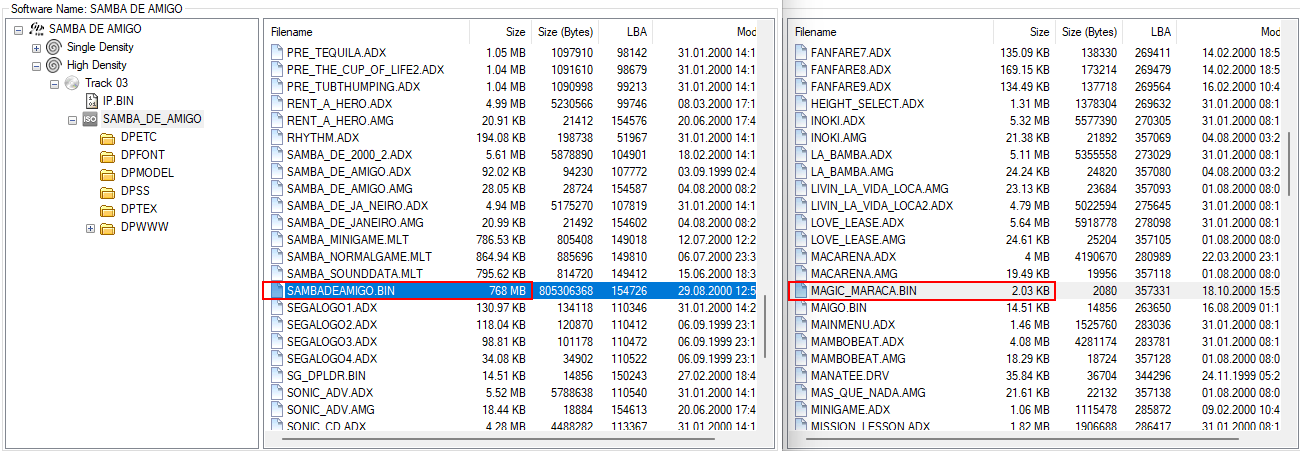
Task: Click file icon of MAGIC_MARACA.BIN
Action: tap(801, 290)
